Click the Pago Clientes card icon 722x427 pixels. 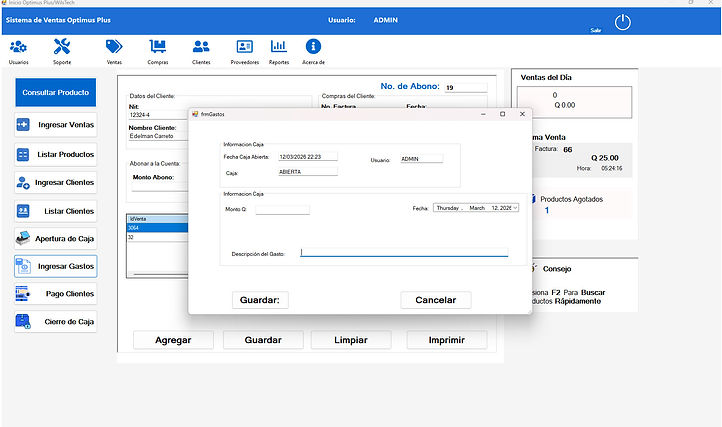pos(23,293)
